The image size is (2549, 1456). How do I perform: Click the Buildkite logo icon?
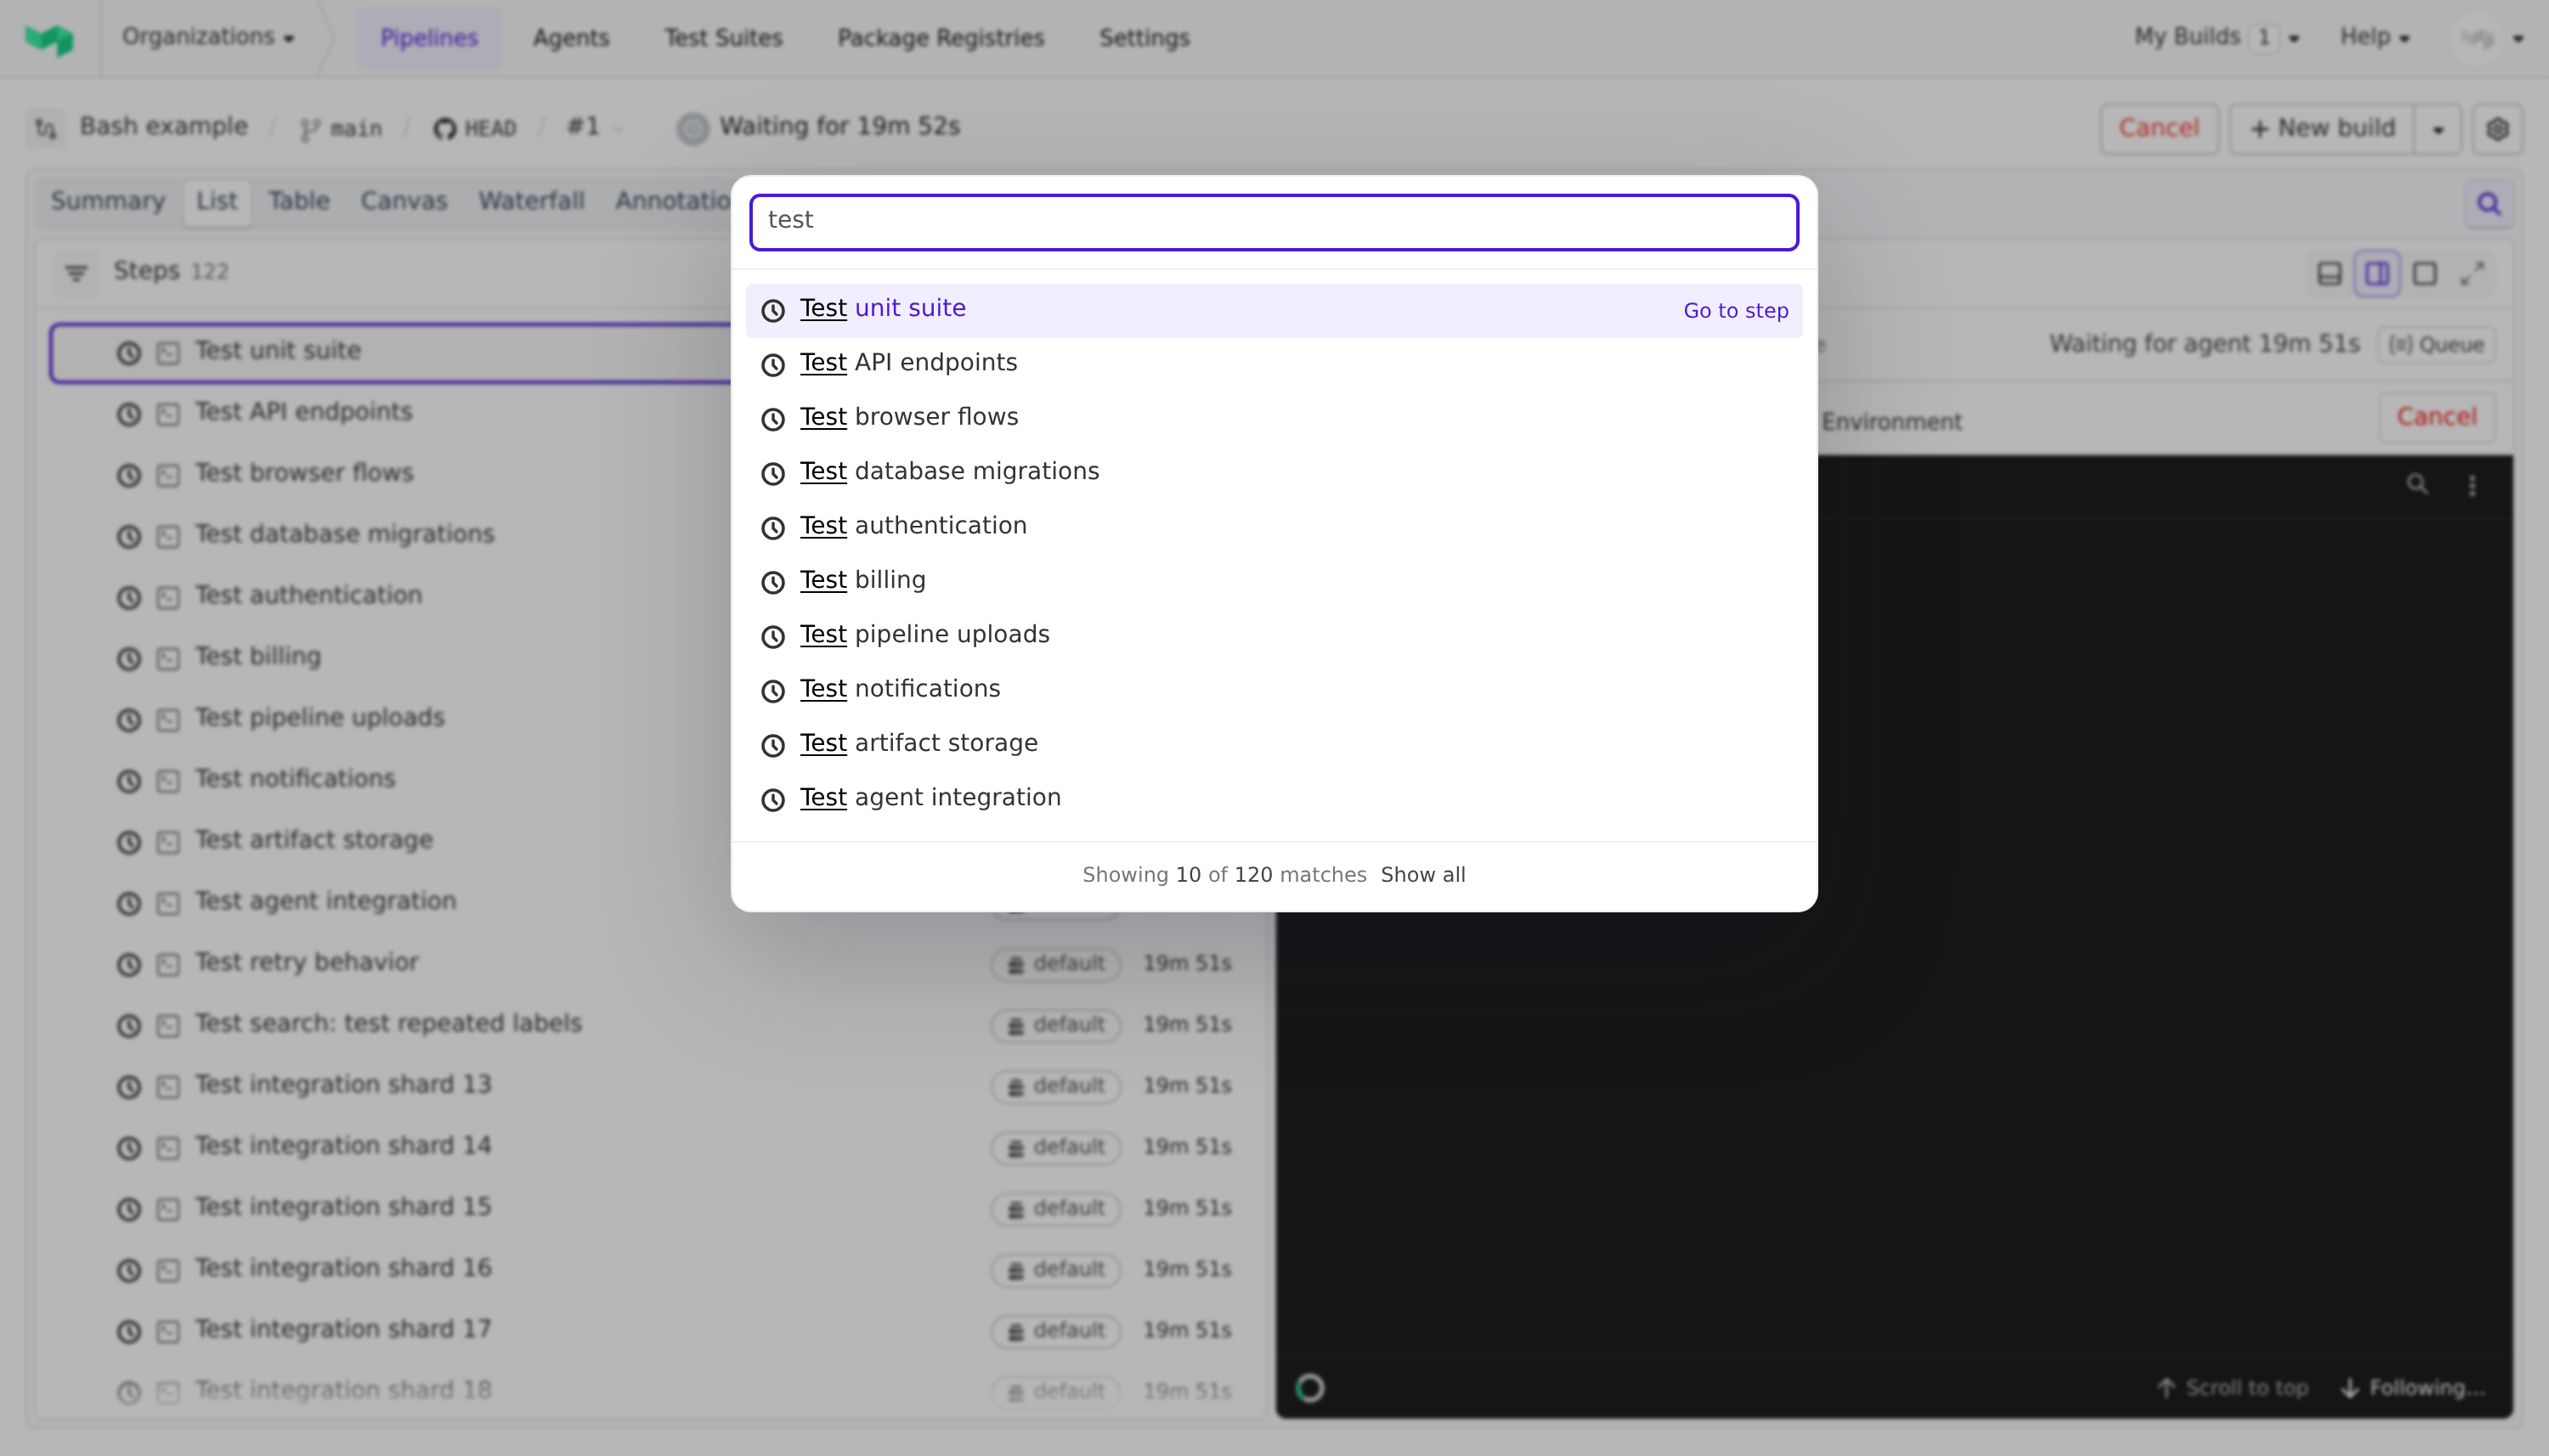pyautogui.click(x=49, y=38)
